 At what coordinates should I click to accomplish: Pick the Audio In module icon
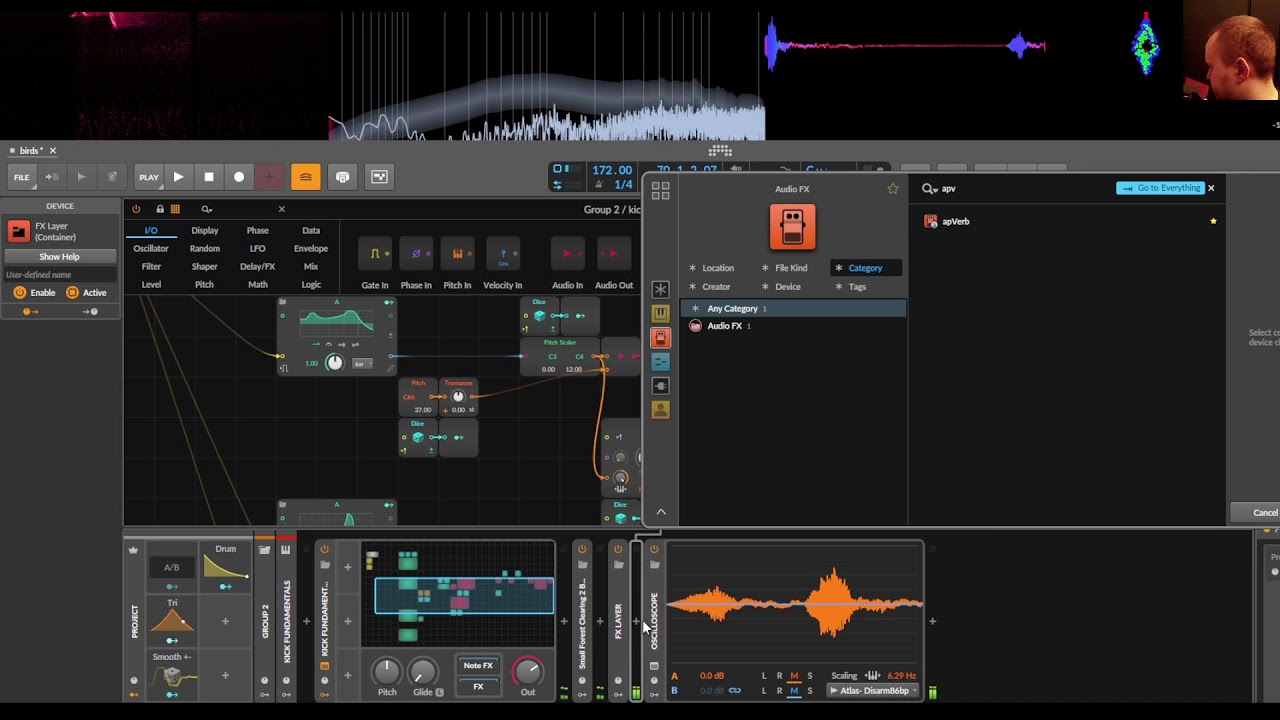[x=567, y=254]
